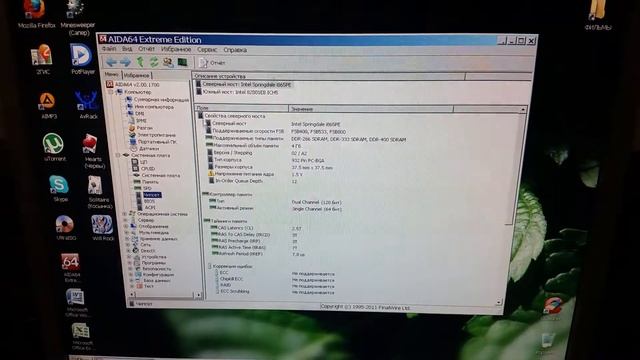Viewport: 640px width, 360px height.
Task: Click the green Refresh toolbar icon
Action: tap(154, 62)
